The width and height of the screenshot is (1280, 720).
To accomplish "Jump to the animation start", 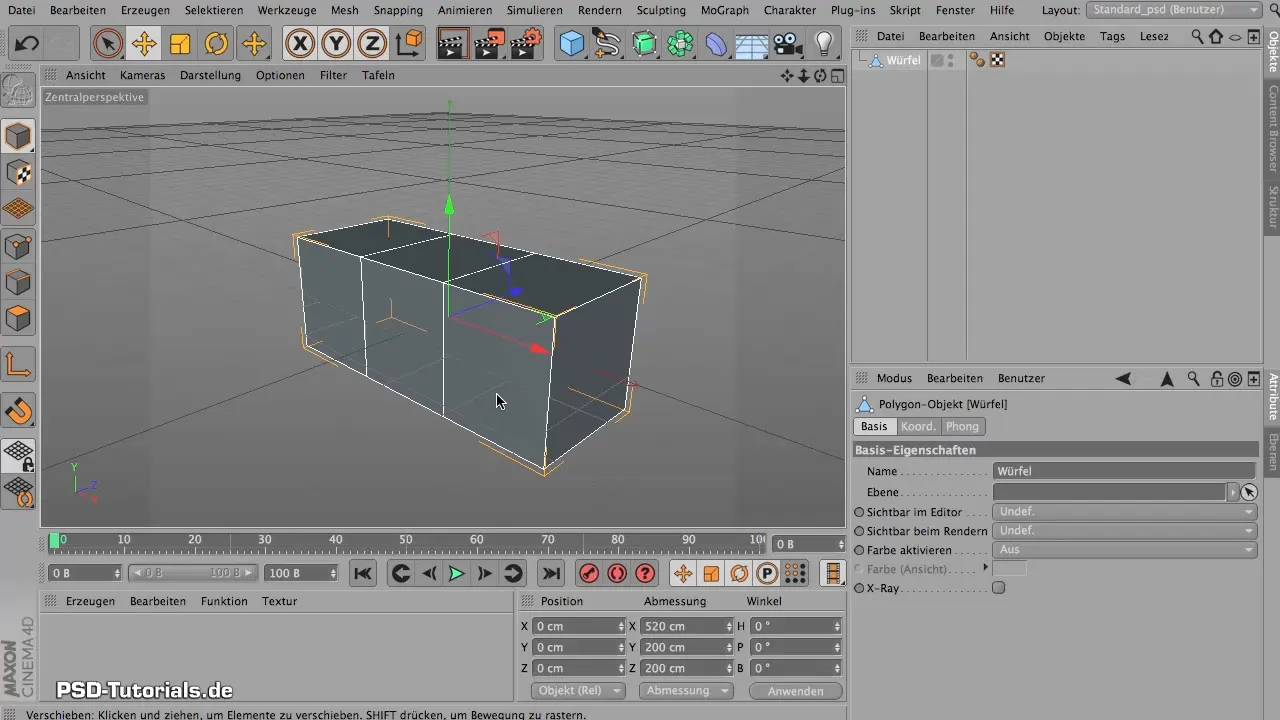I will 363,573.
